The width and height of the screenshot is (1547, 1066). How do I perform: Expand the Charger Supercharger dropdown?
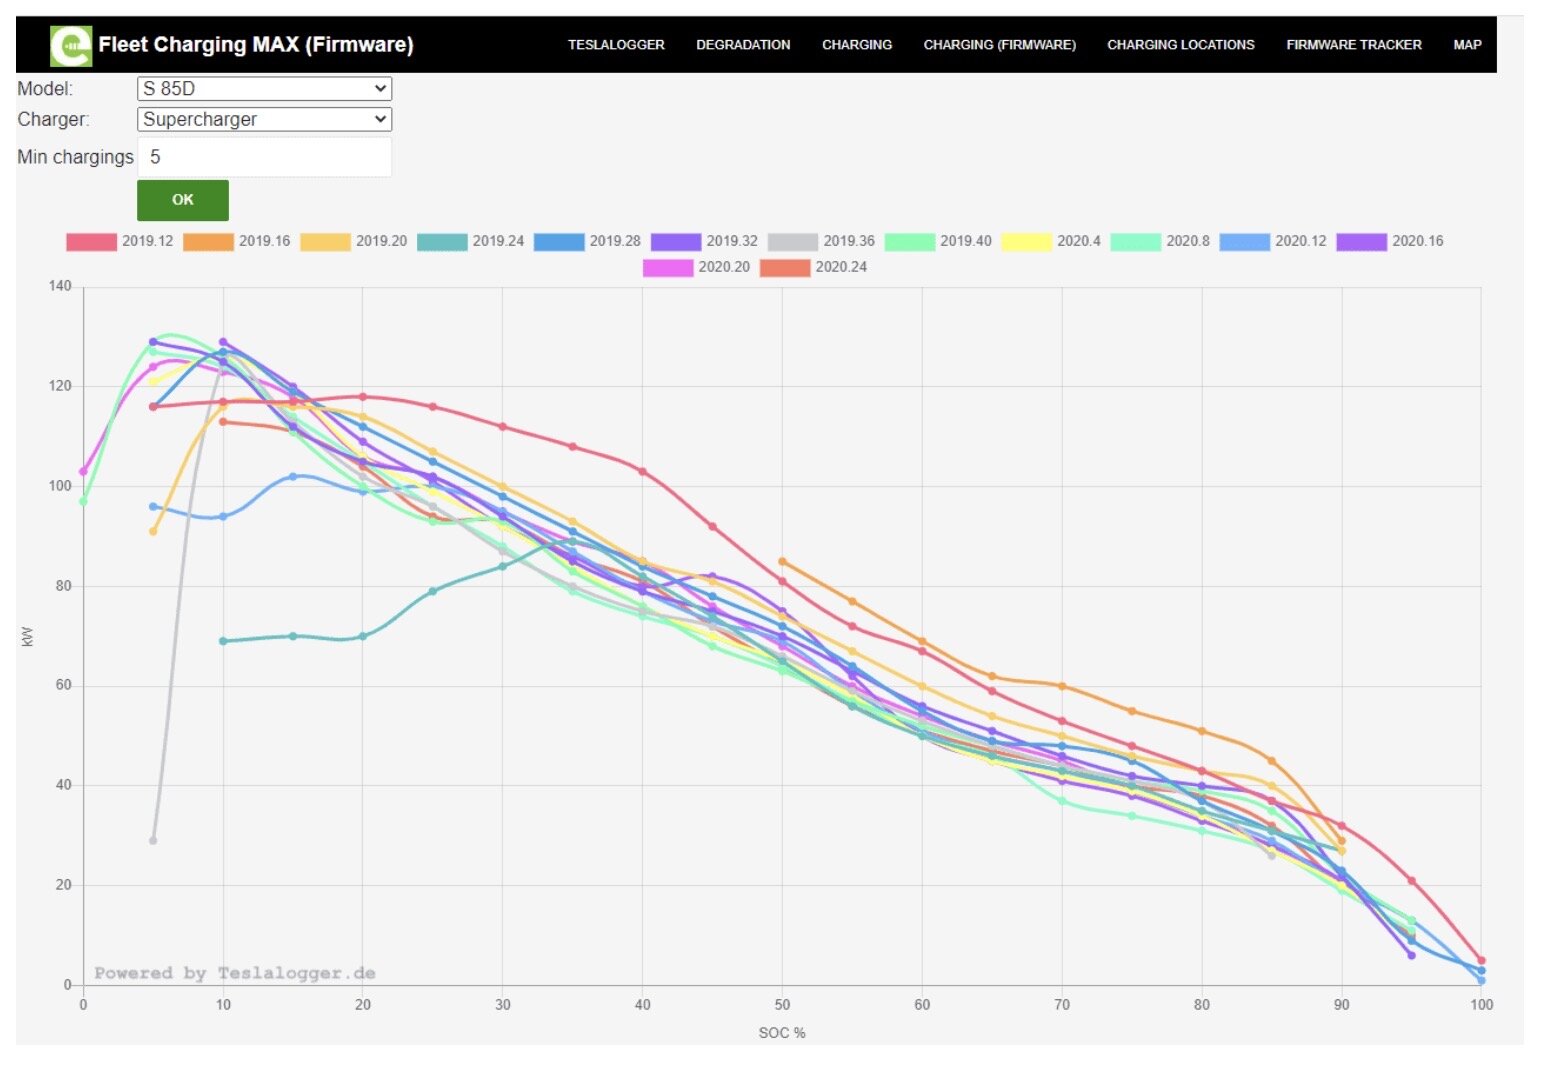pos(264,120)
